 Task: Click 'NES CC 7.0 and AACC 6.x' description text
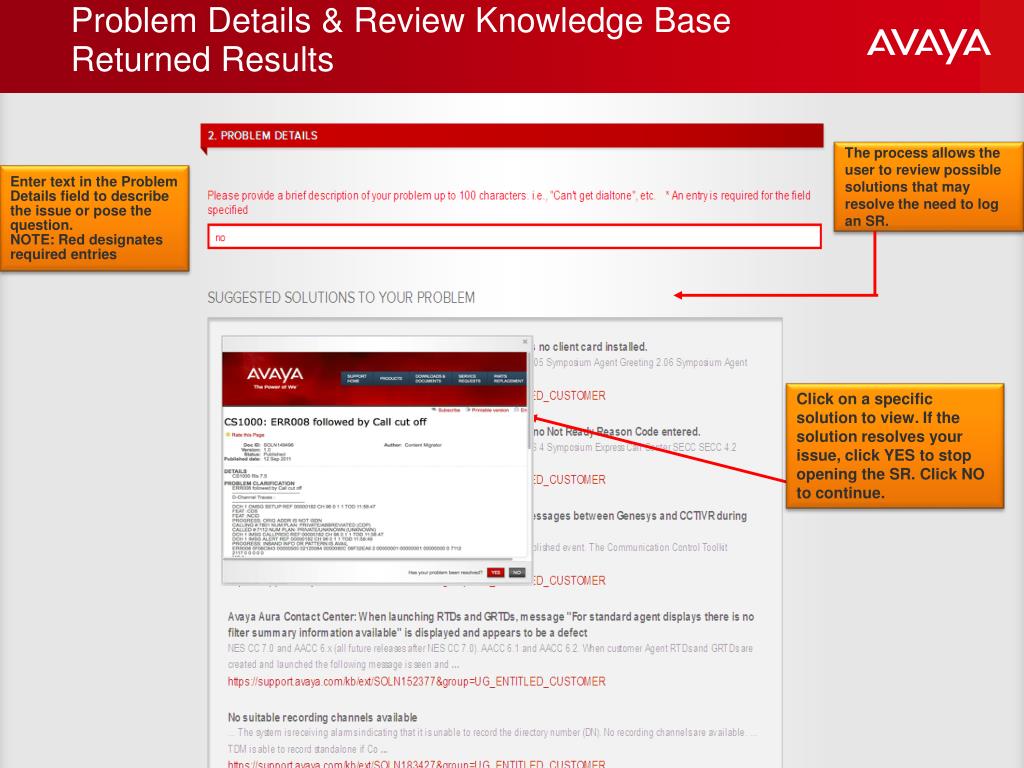[490, 656]
